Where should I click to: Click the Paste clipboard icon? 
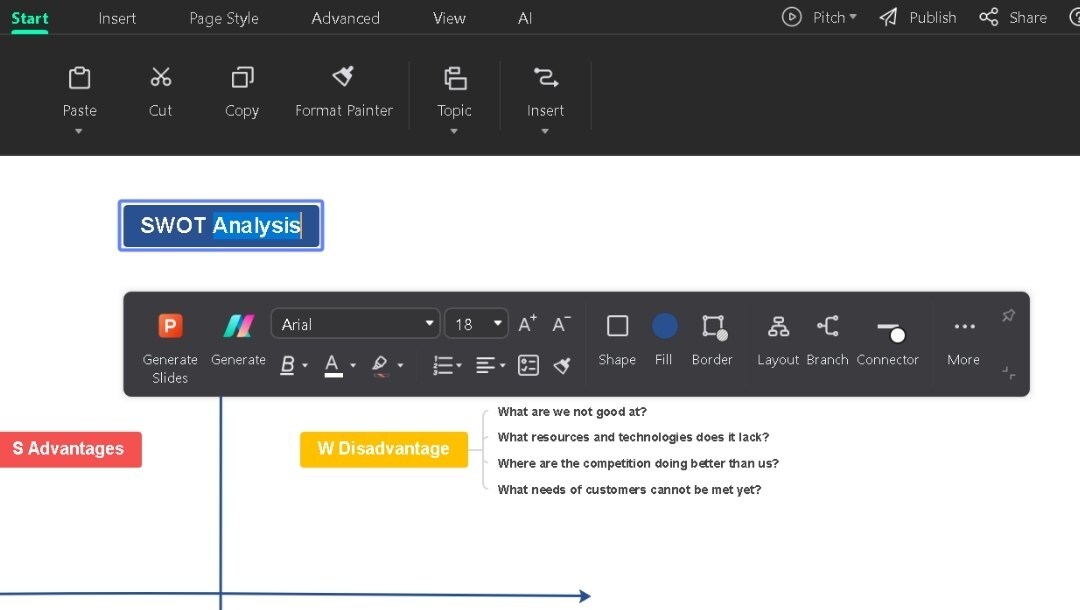coord(79,78)
